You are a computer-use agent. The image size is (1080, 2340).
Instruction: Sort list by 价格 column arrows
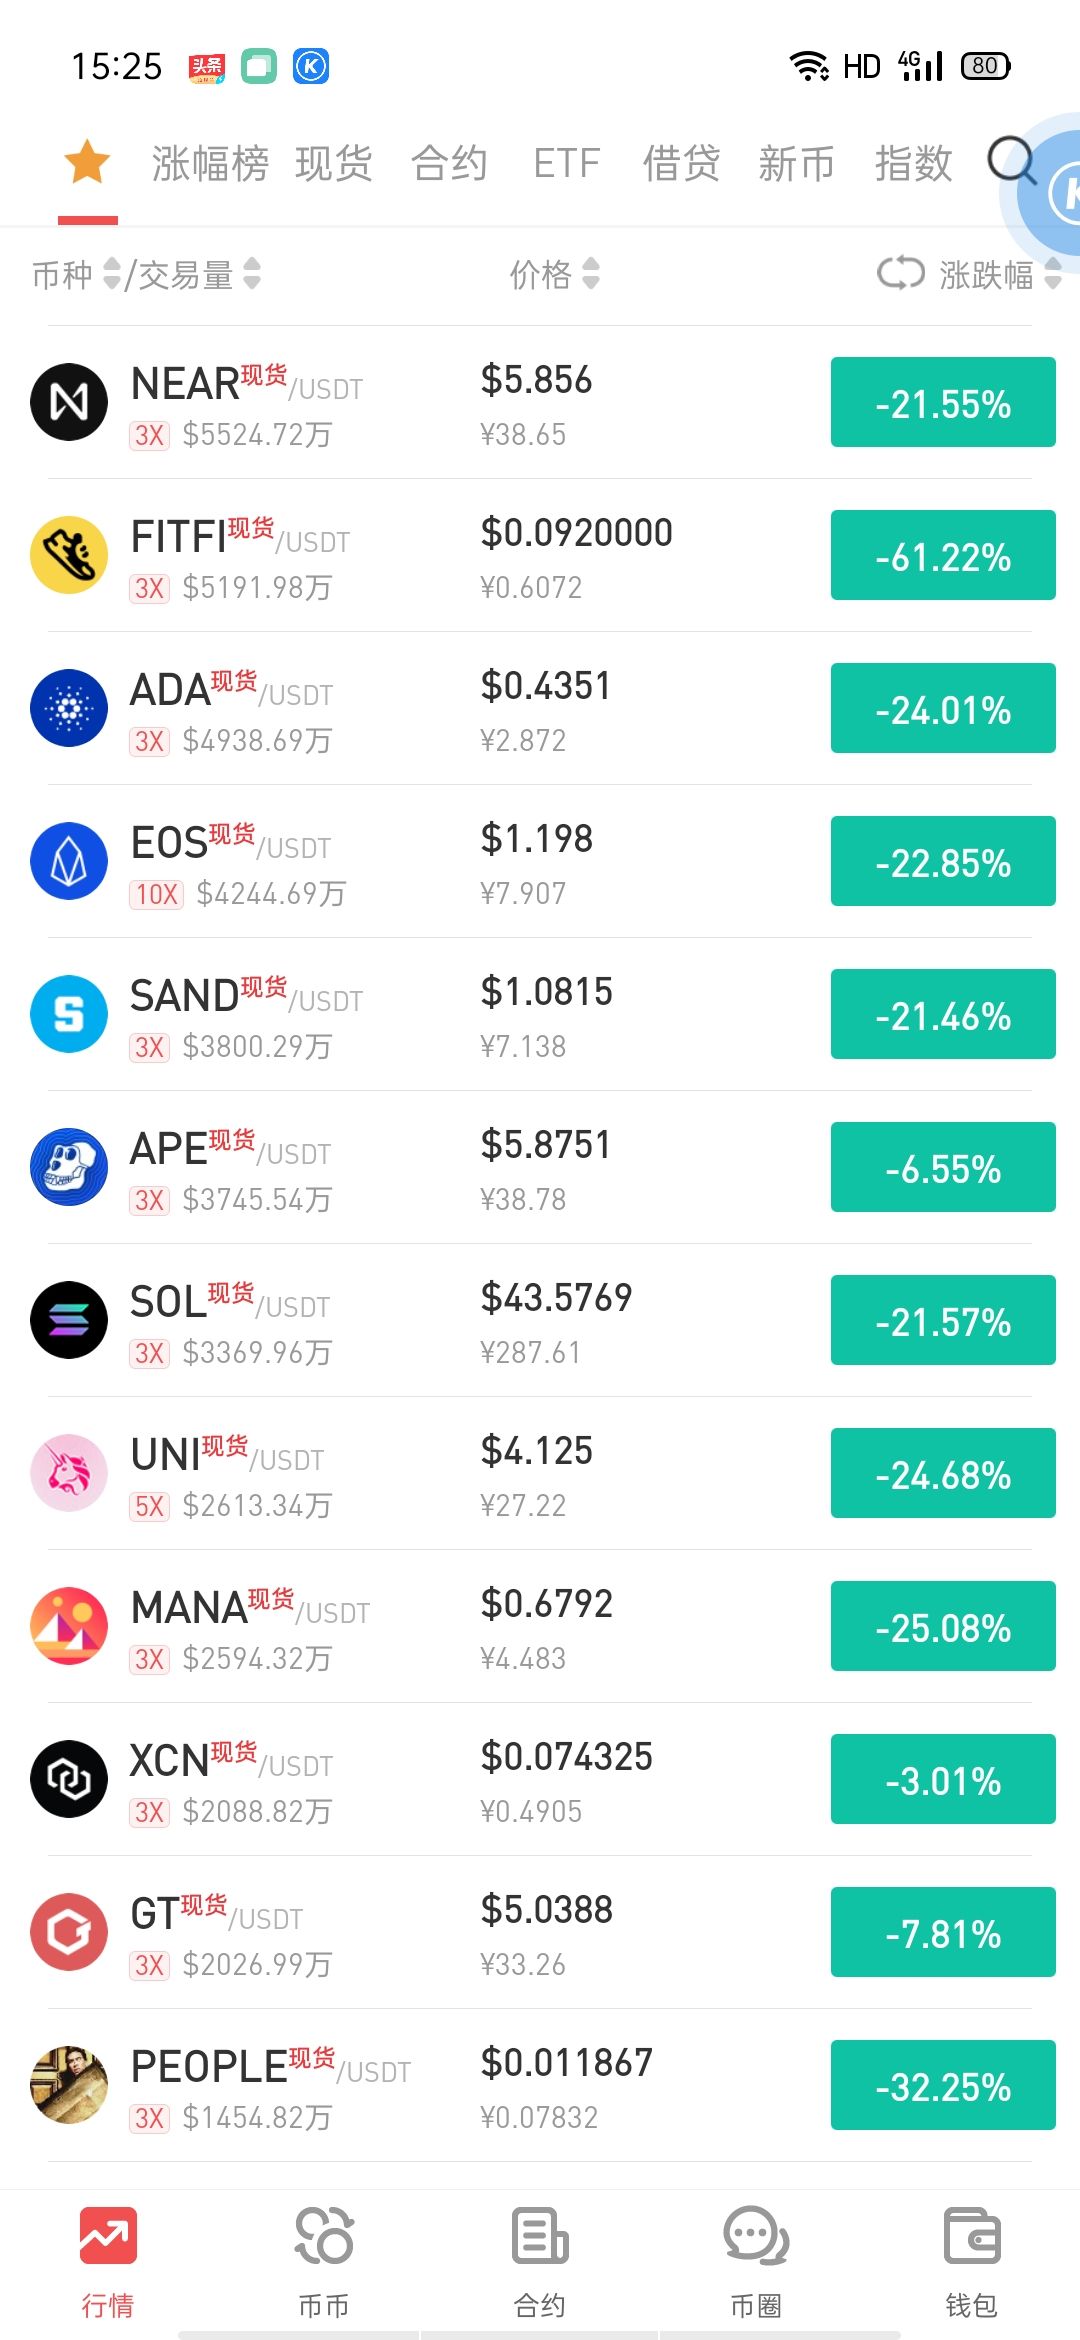[x=591, y=274]
